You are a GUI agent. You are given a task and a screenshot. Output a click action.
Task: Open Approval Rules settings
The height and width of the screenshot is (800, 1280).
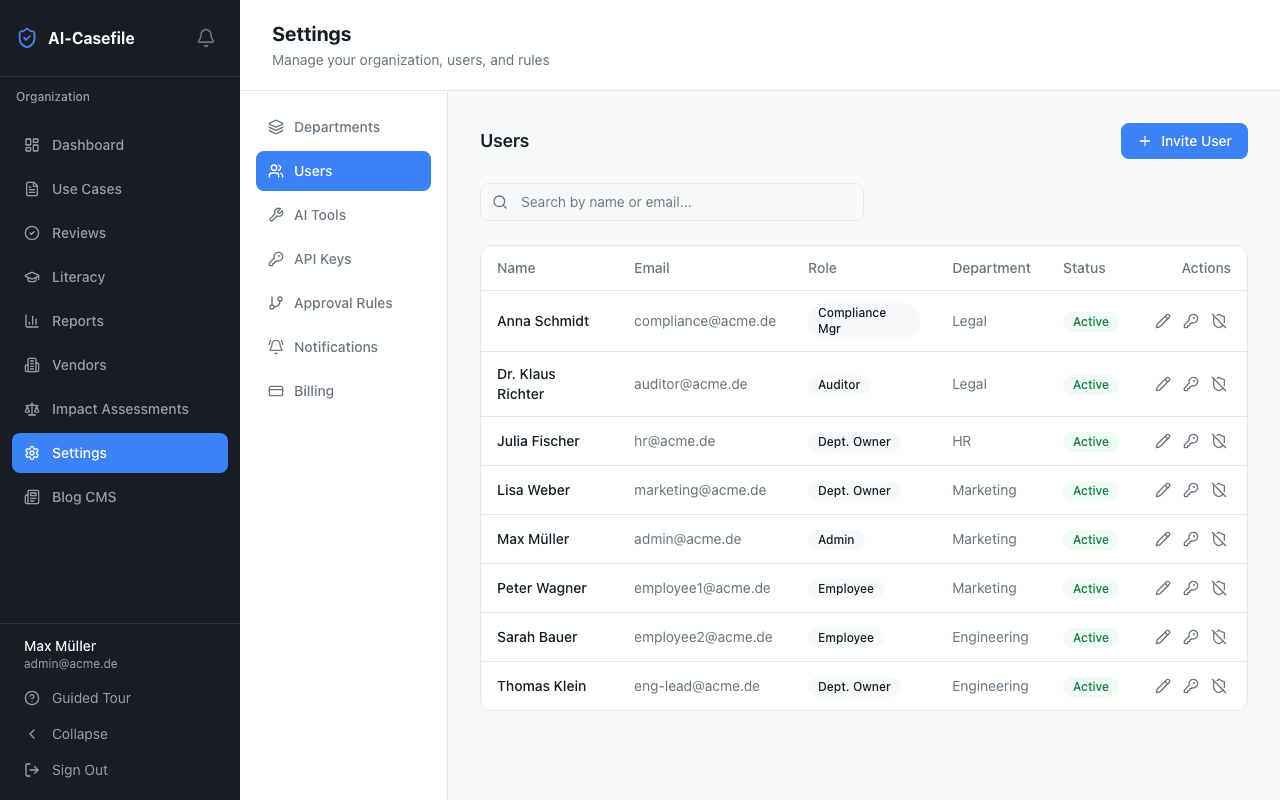click(x=343, y=303)
